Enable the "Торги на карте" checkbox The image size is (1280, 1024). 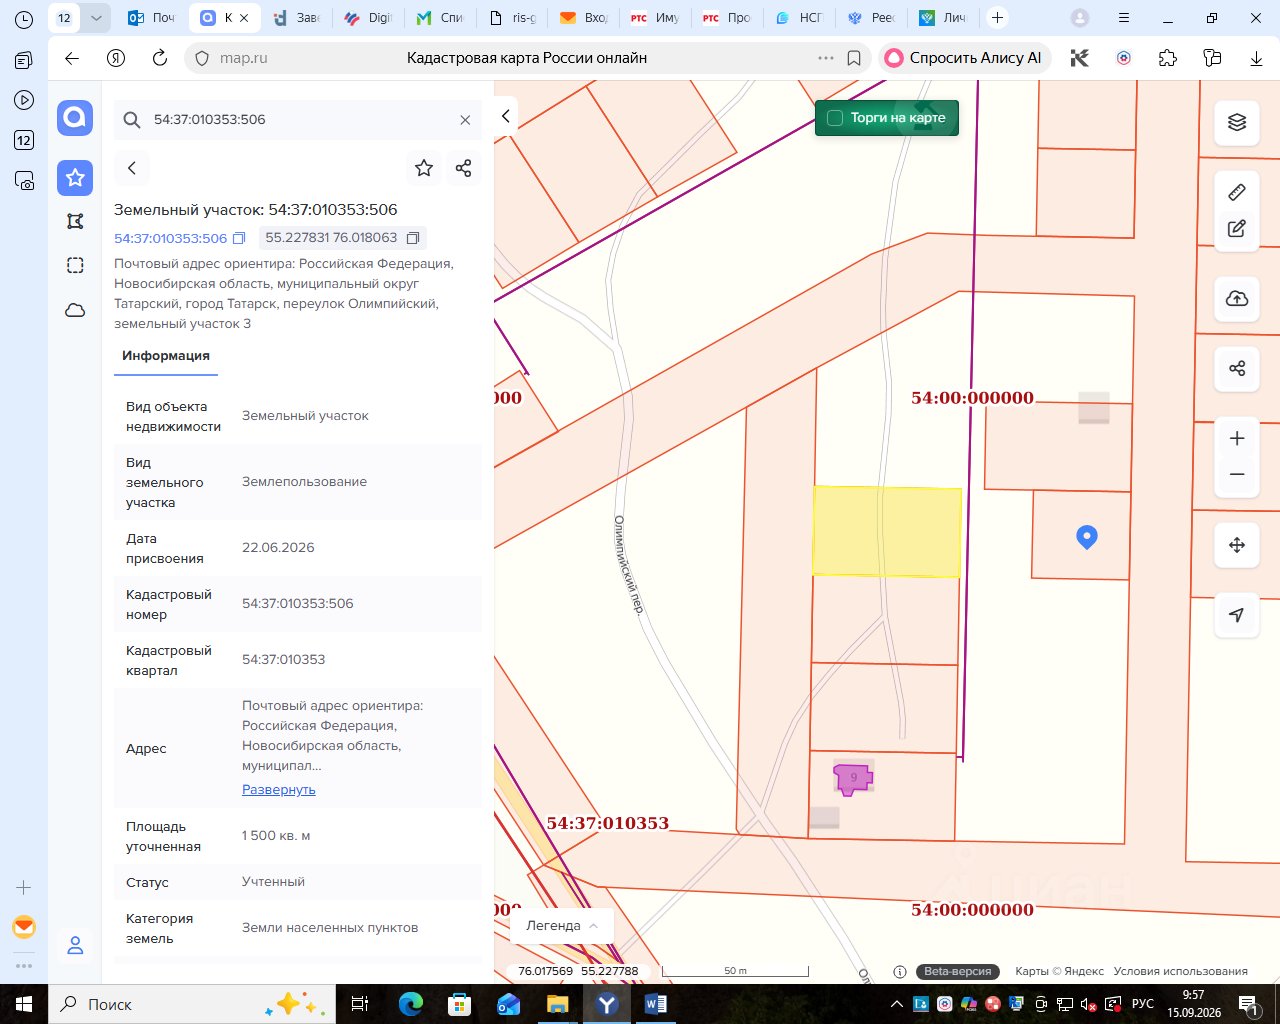click(835, 118)
